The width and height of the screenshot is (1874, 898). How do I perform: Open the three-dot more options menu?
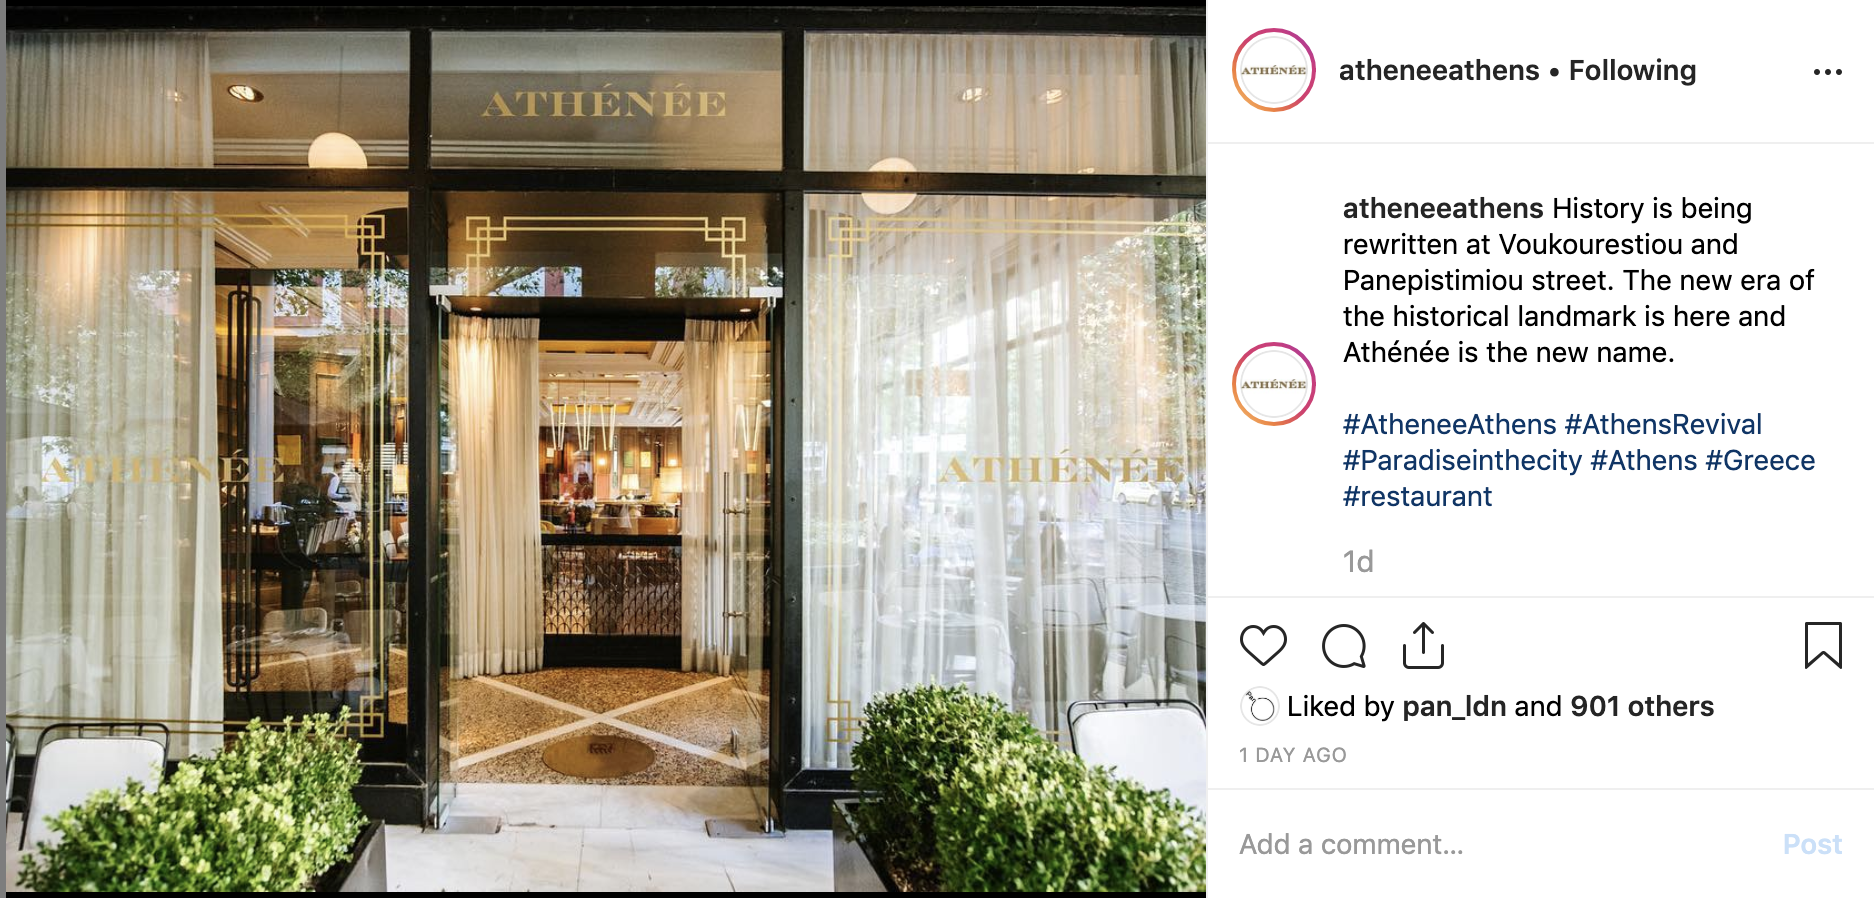(x=1828, y=72)
